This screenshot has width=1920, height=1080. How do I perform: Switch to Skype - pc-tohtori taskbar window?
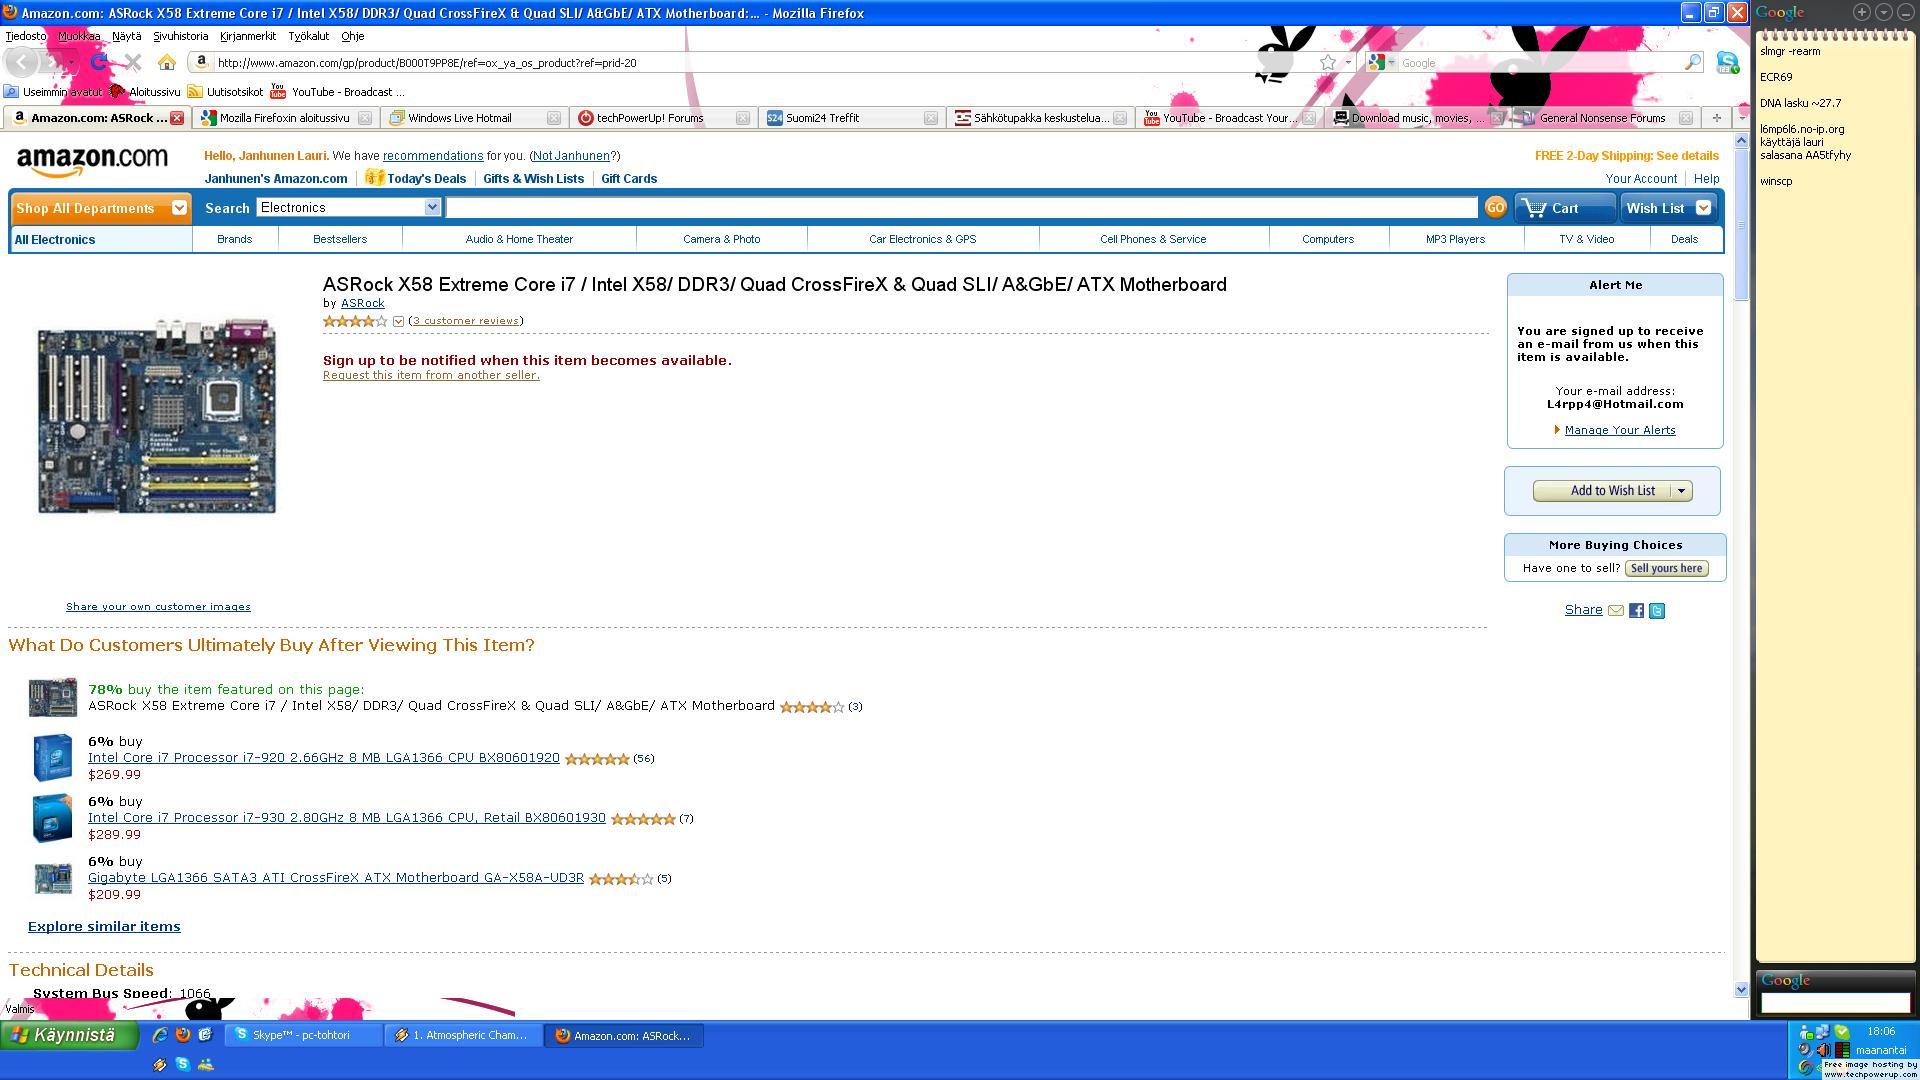[303, 1036]
